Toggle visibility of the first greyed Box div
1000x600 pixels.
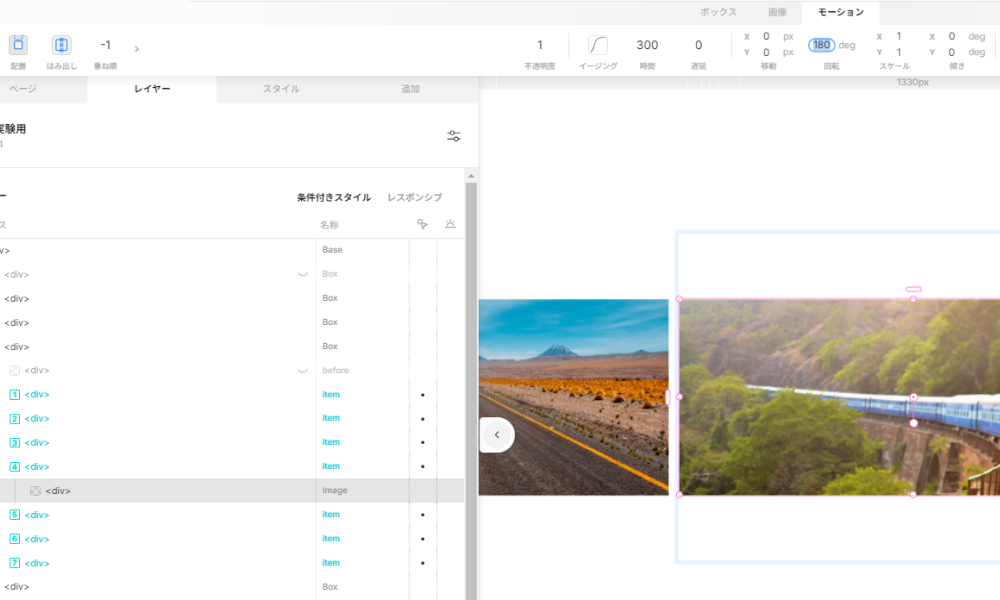pyautogui.click(x=302, y=274)
